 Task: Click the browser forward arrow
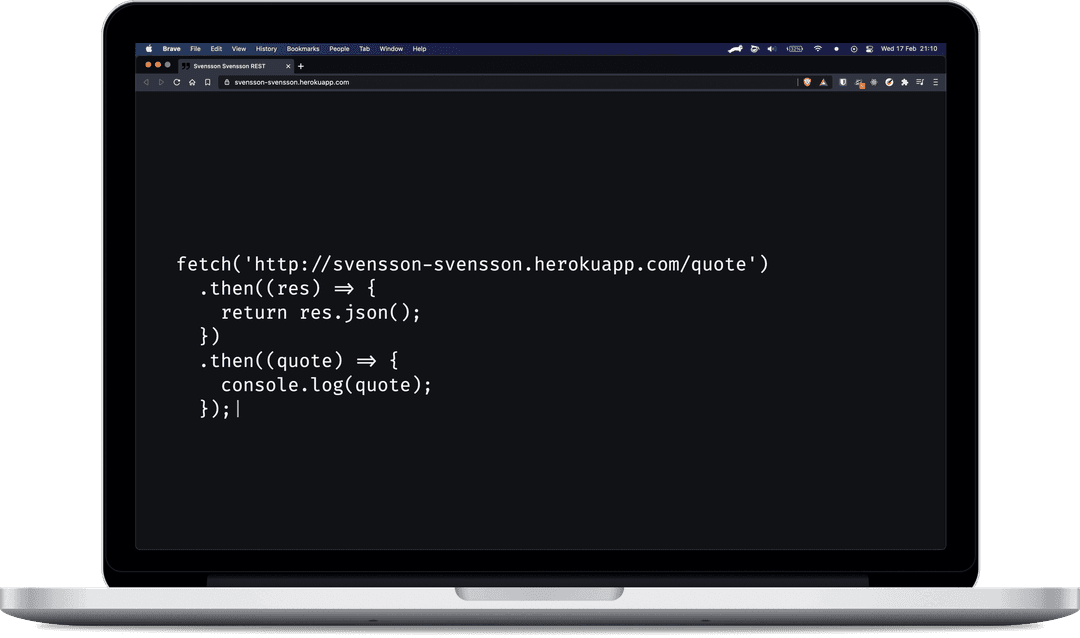(x=161, y=82)
